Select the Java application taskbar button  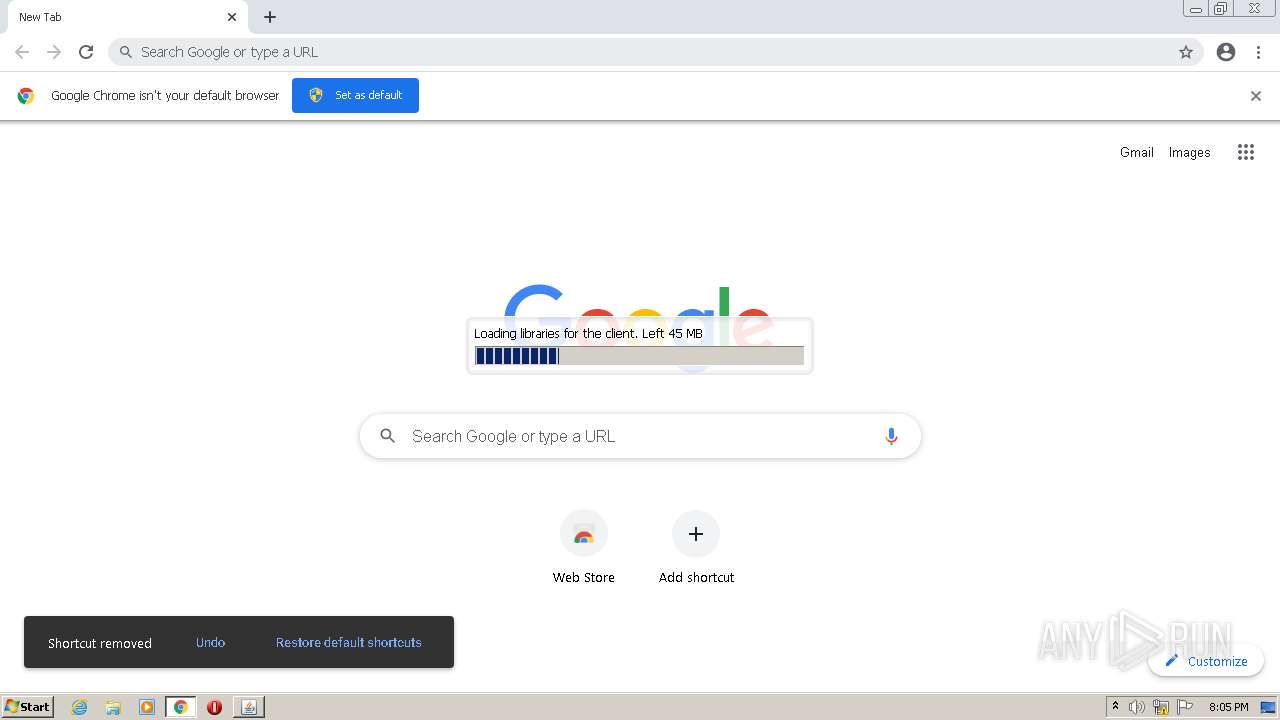pyautogui.click(x=249, y=707)
